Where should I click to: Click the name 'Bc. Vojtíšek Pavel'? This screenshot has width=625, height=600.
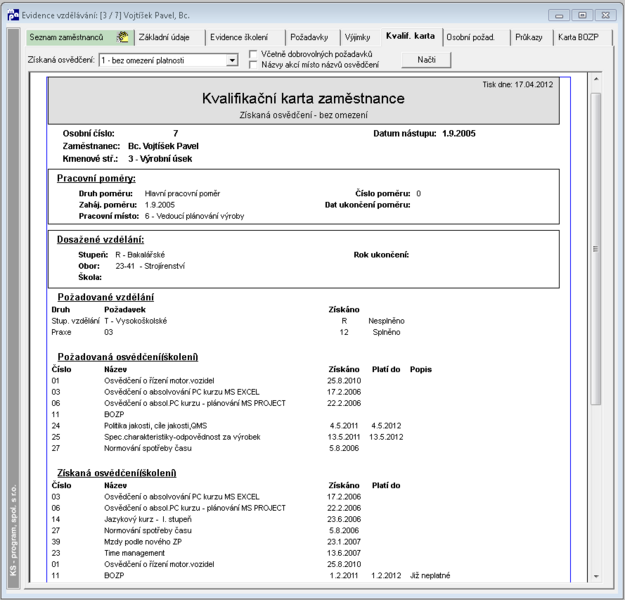(x=163, y=146)
